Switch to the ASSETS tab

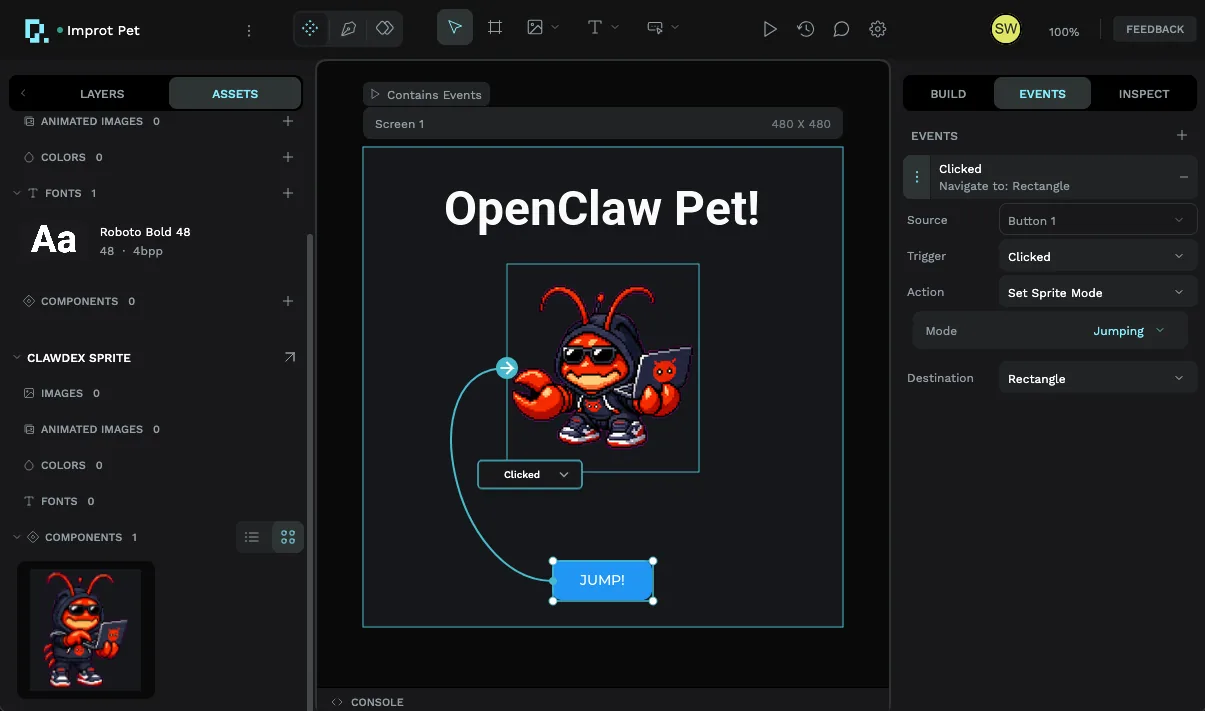[x=235, y=94]
